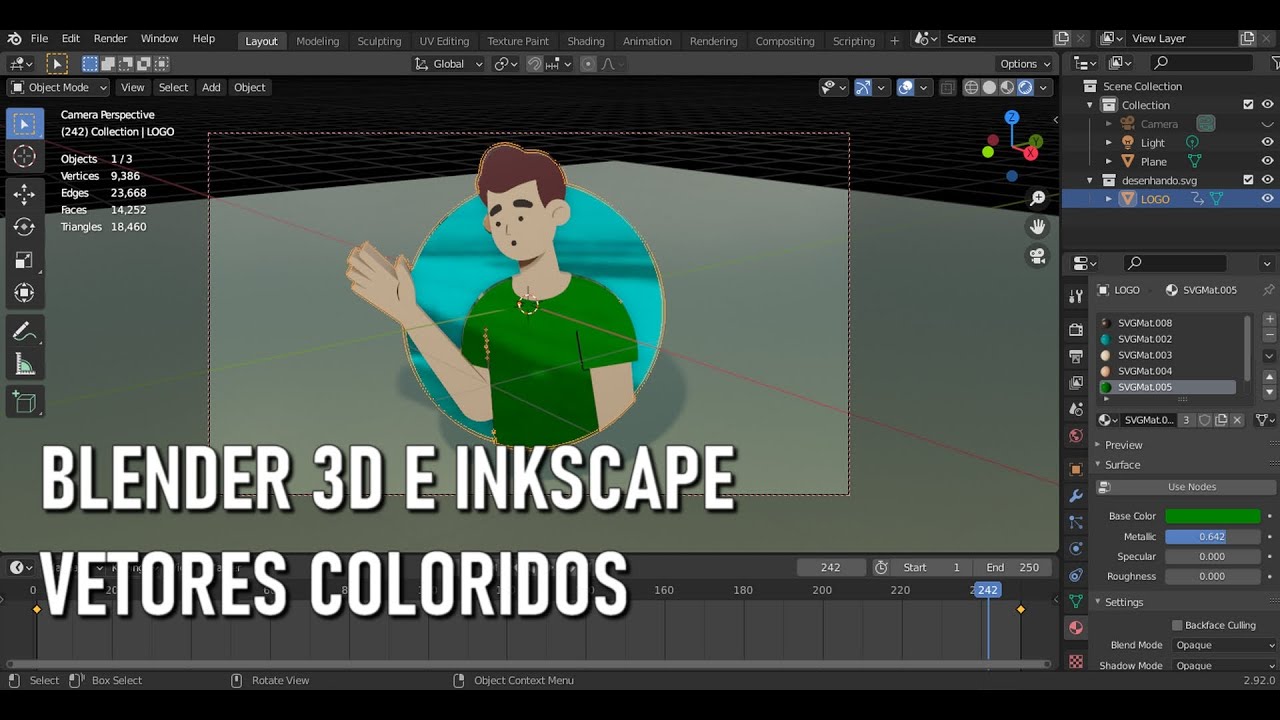Expand the LOGO object tree row
1280x720 pixels.
[1108, 199]
